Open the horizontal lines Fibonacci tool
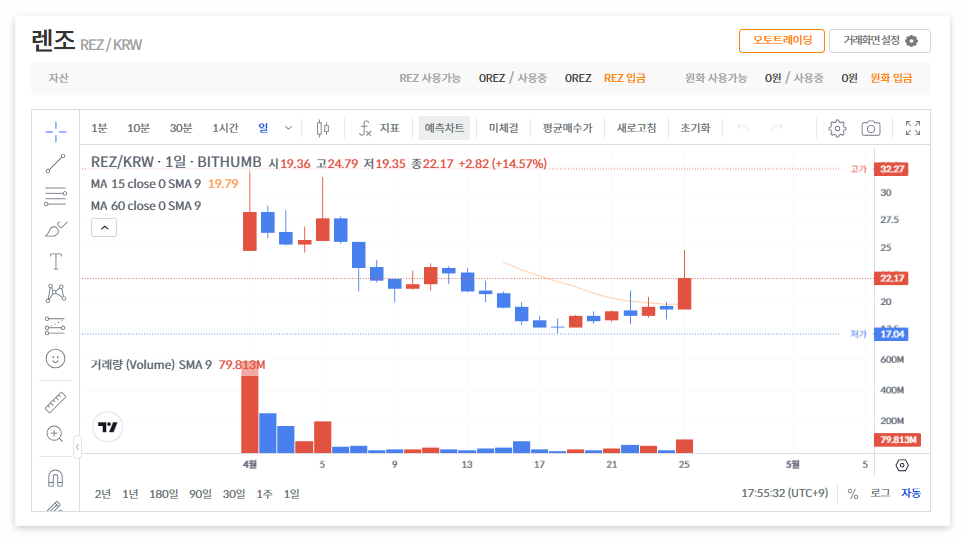Image resolution: width=965 pixels, height=541 pixels. click(x=55, y=196)
